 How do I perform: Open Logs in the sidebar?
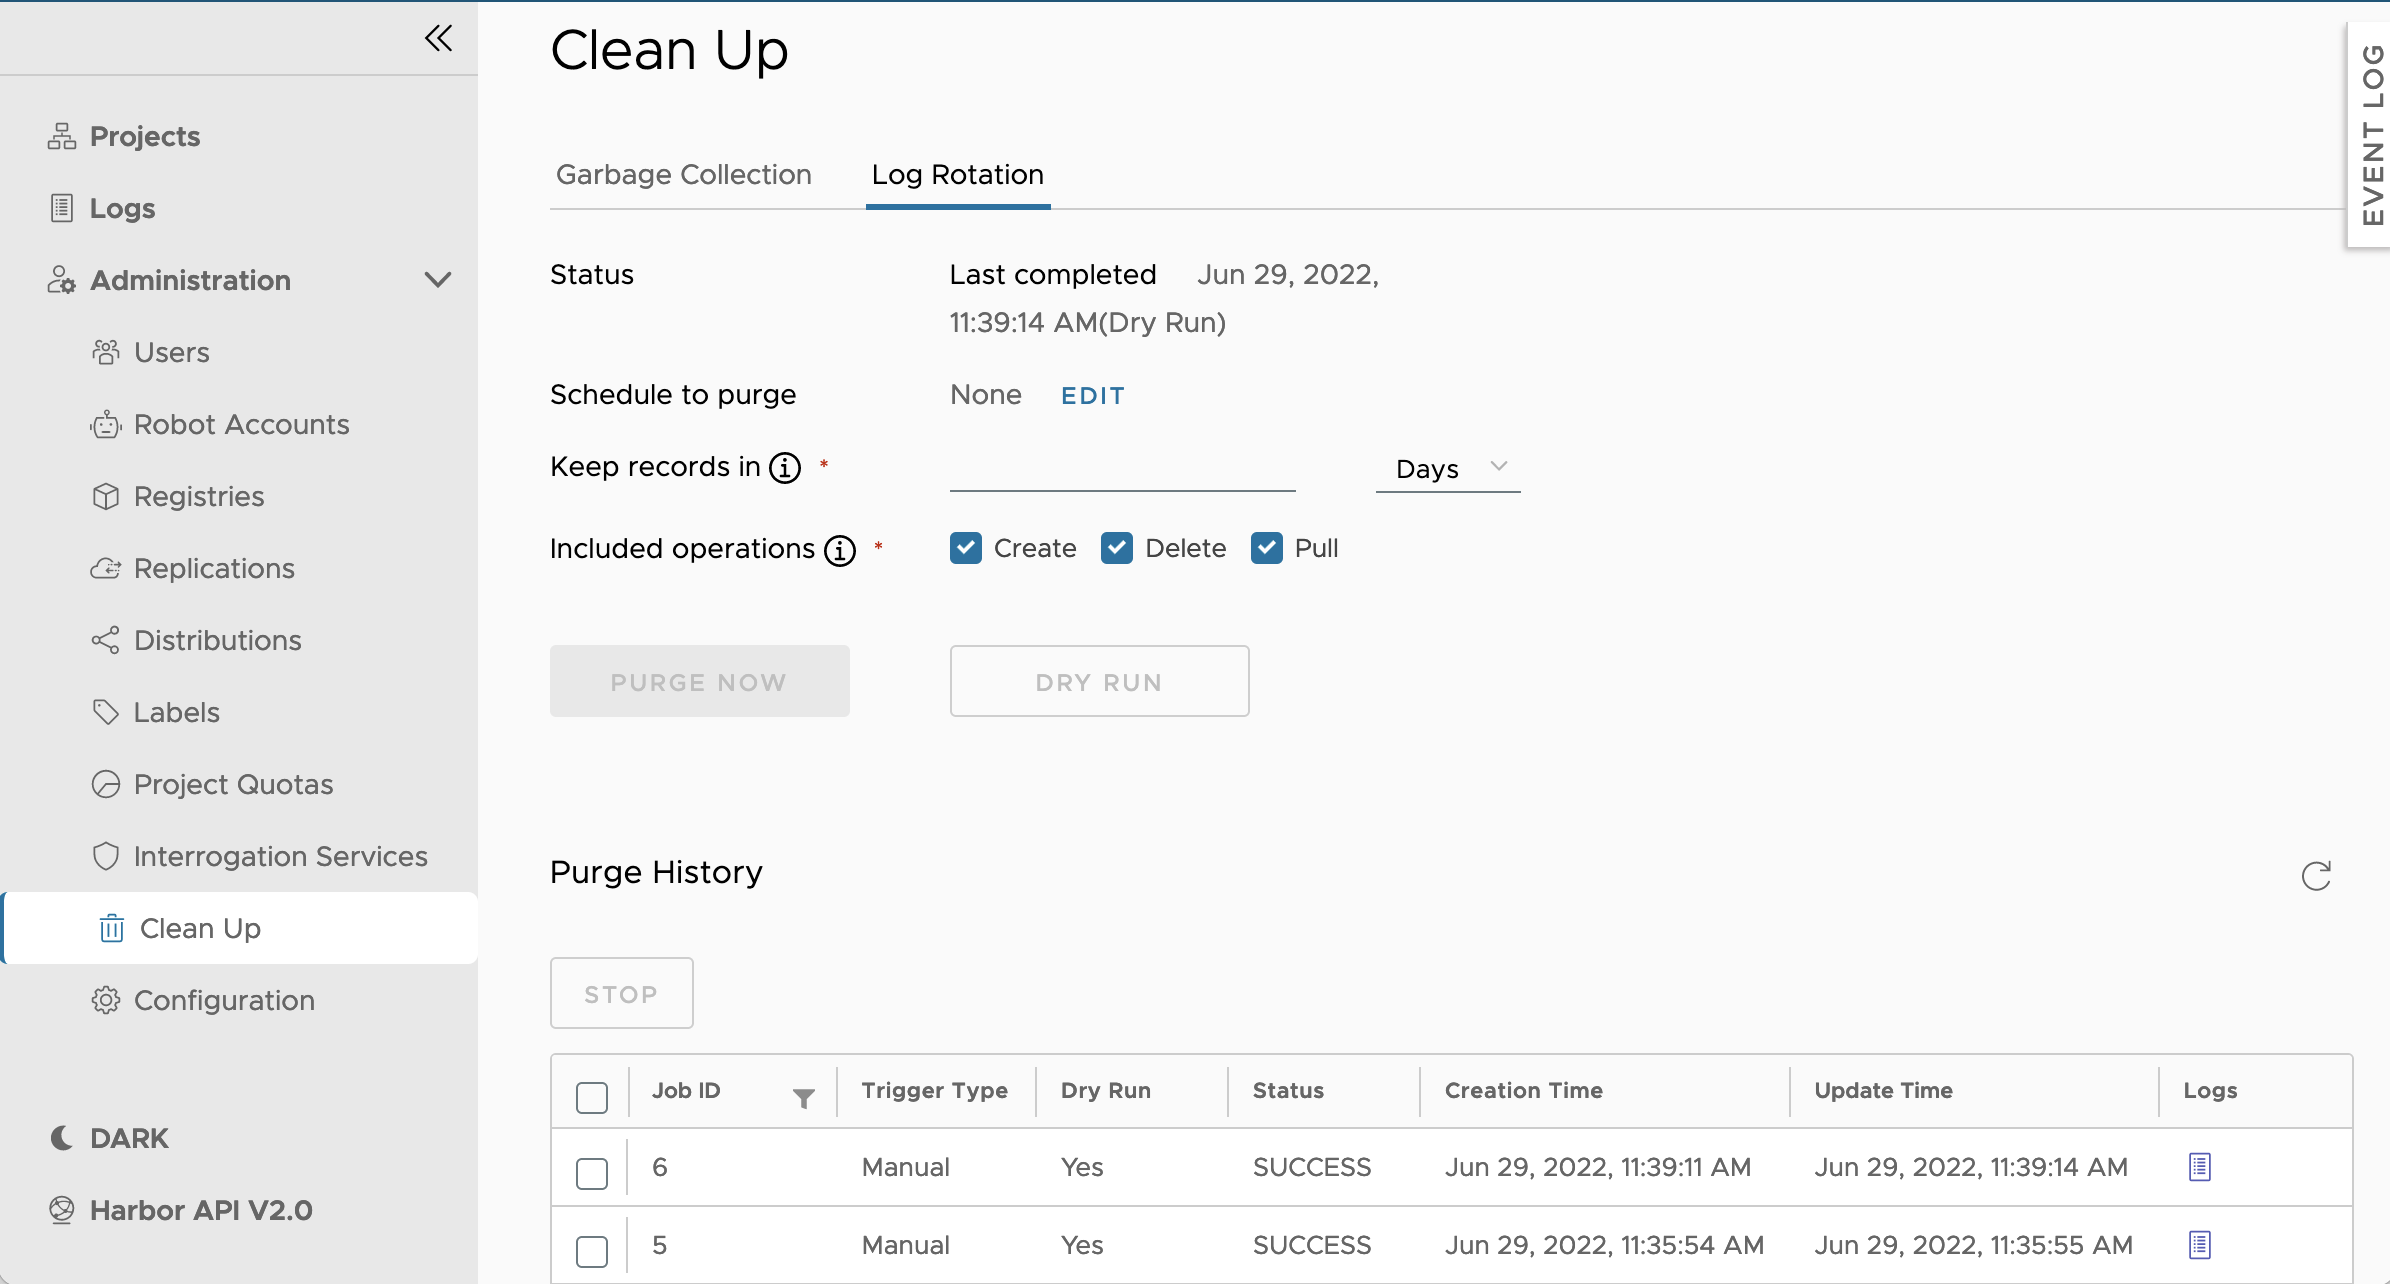[x=122, y=208]
